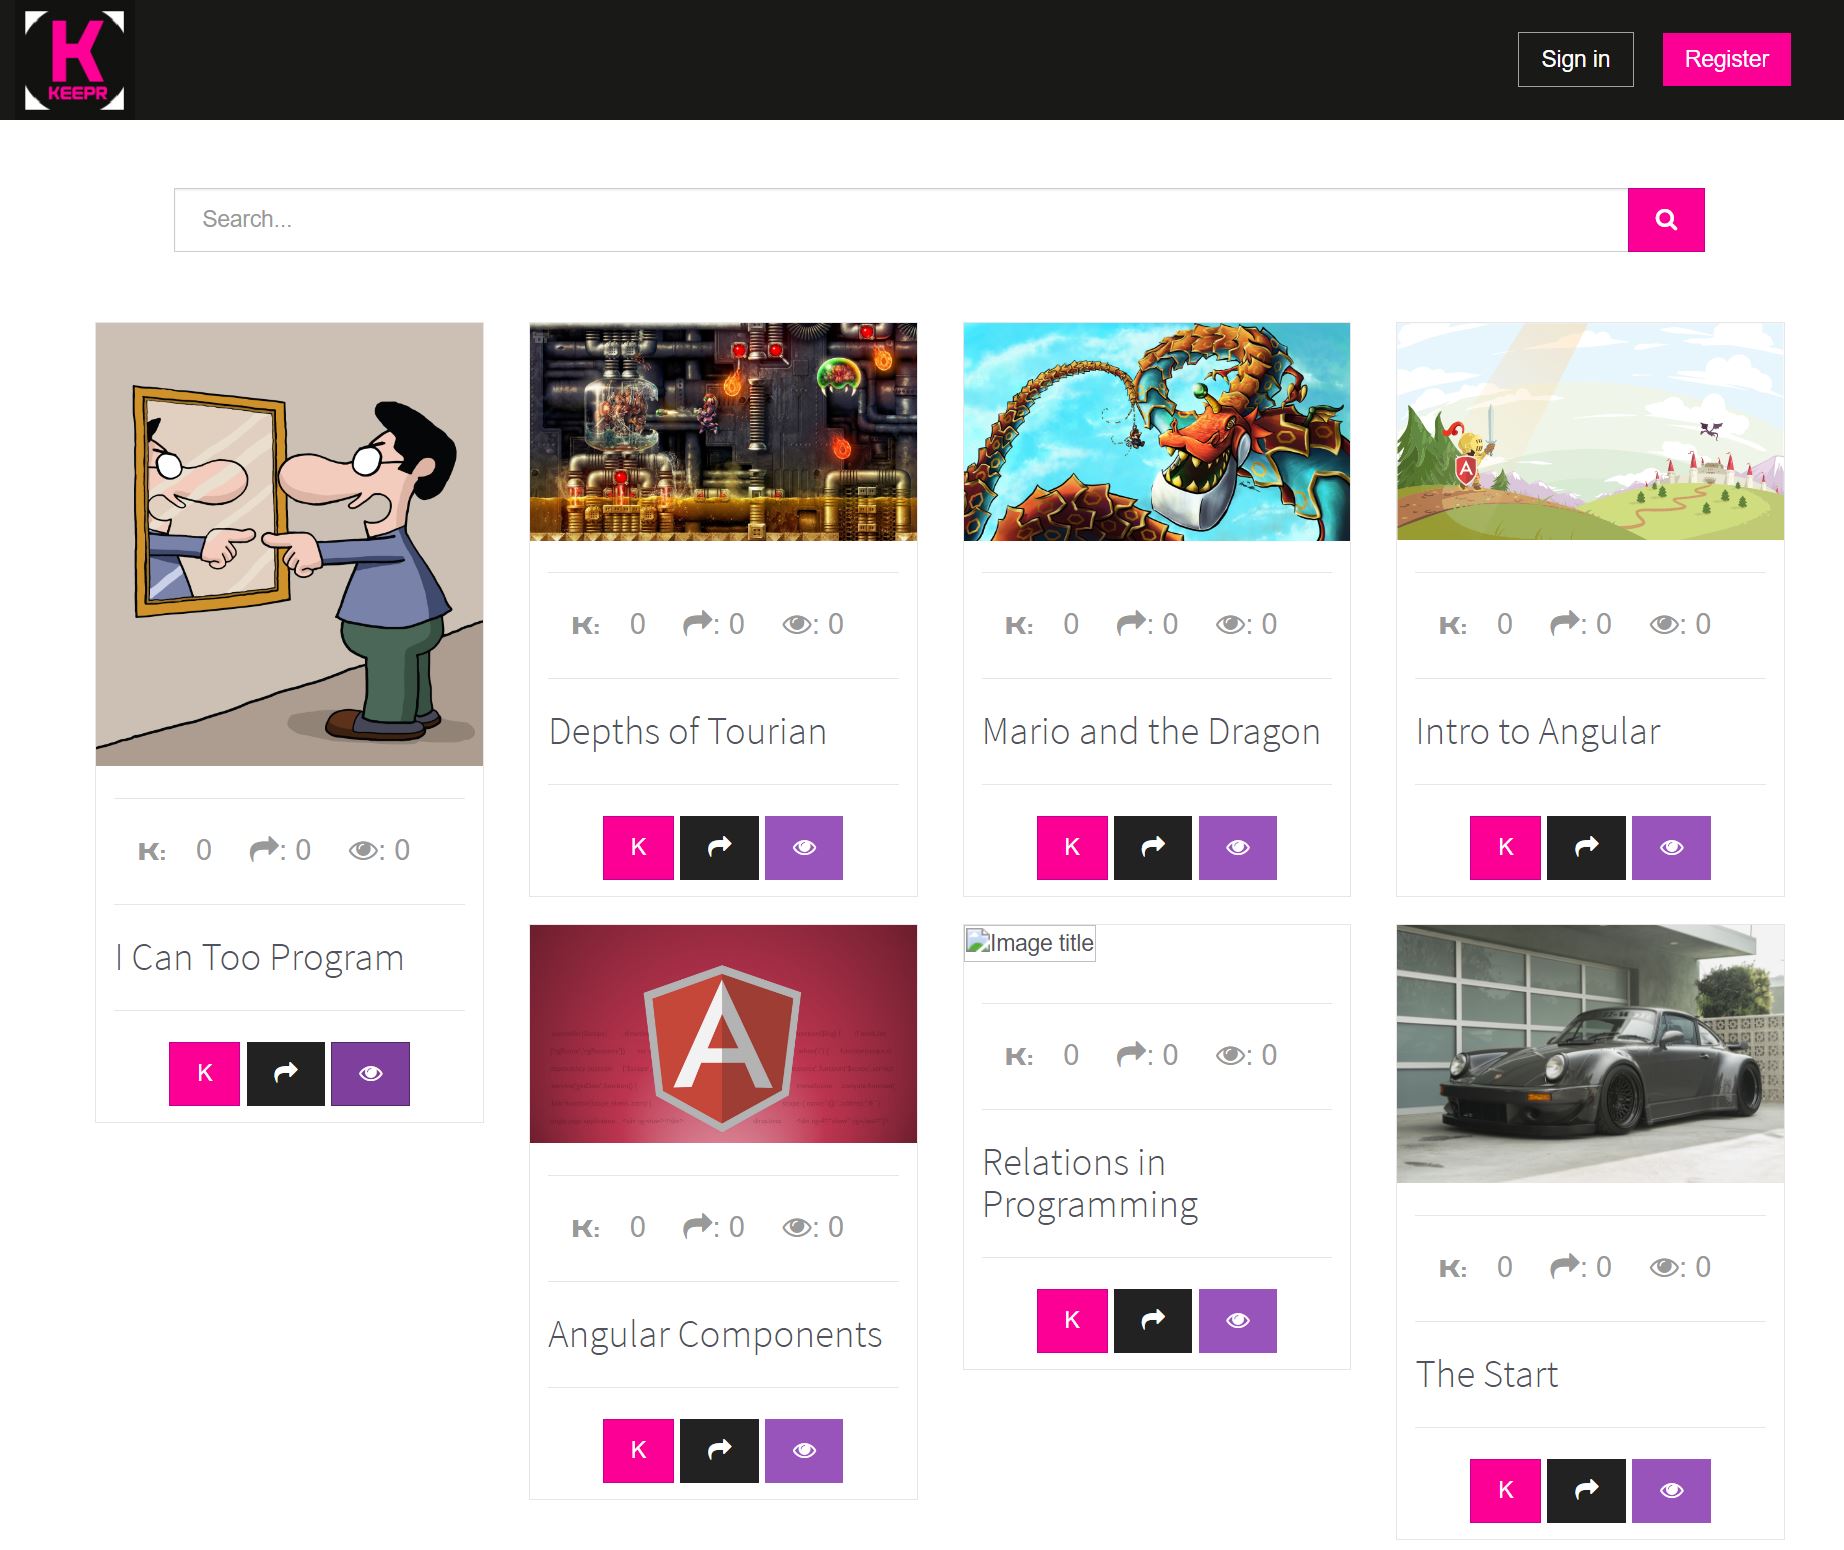
Task: Share the Depths of Tourian card
Action: pos(719,848)
